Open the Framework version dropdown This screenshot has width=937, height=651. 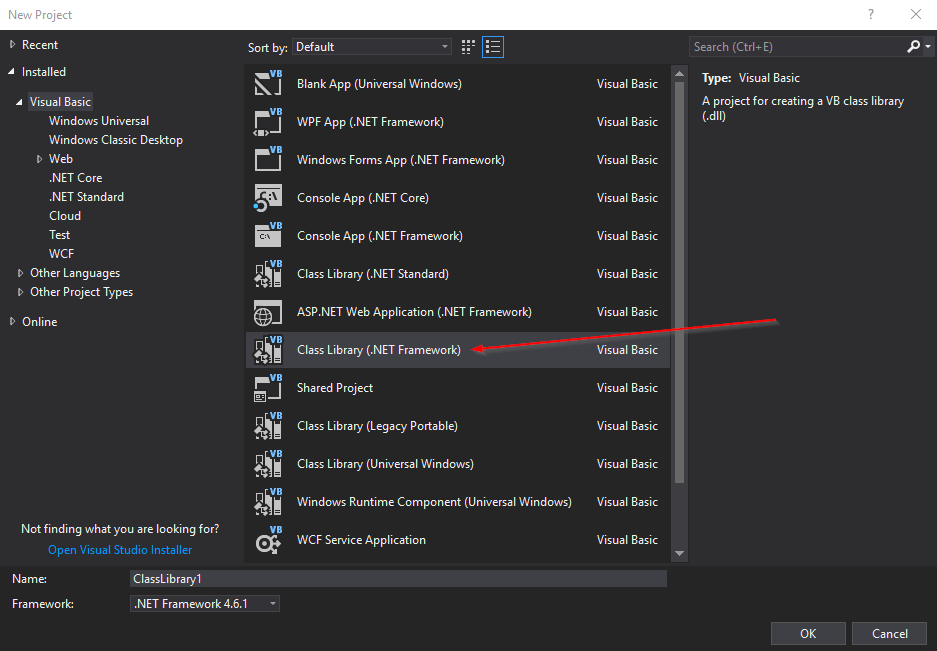coord(205,604)
